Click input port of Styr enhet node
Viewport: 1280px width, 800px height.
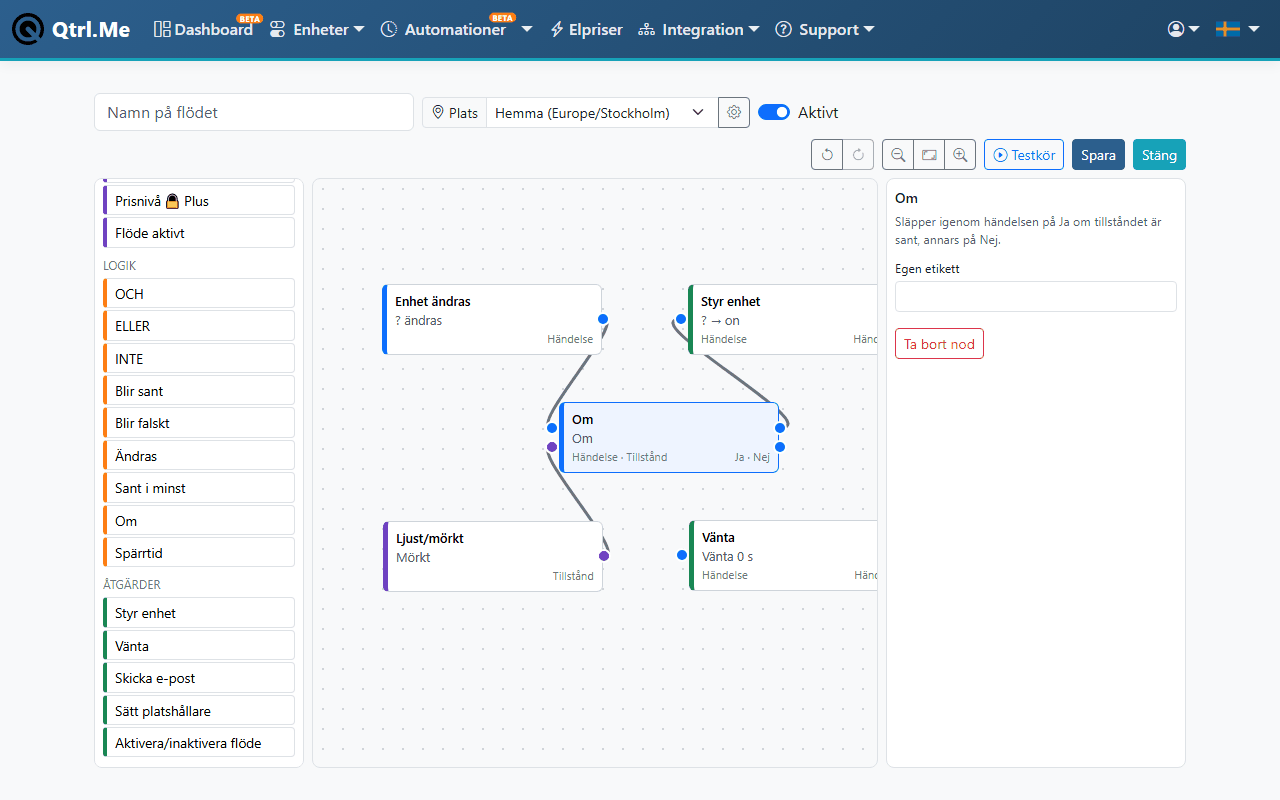pos(681,319)
